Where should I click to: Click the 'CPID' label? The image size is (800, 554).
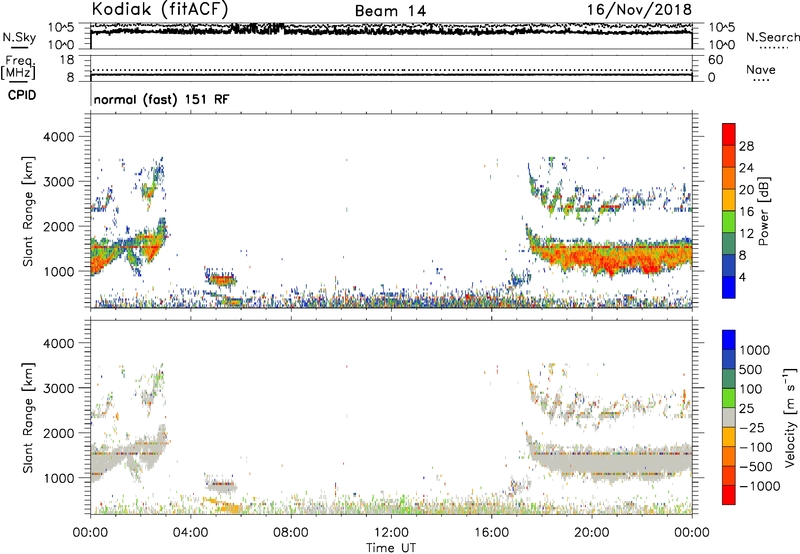22,95
